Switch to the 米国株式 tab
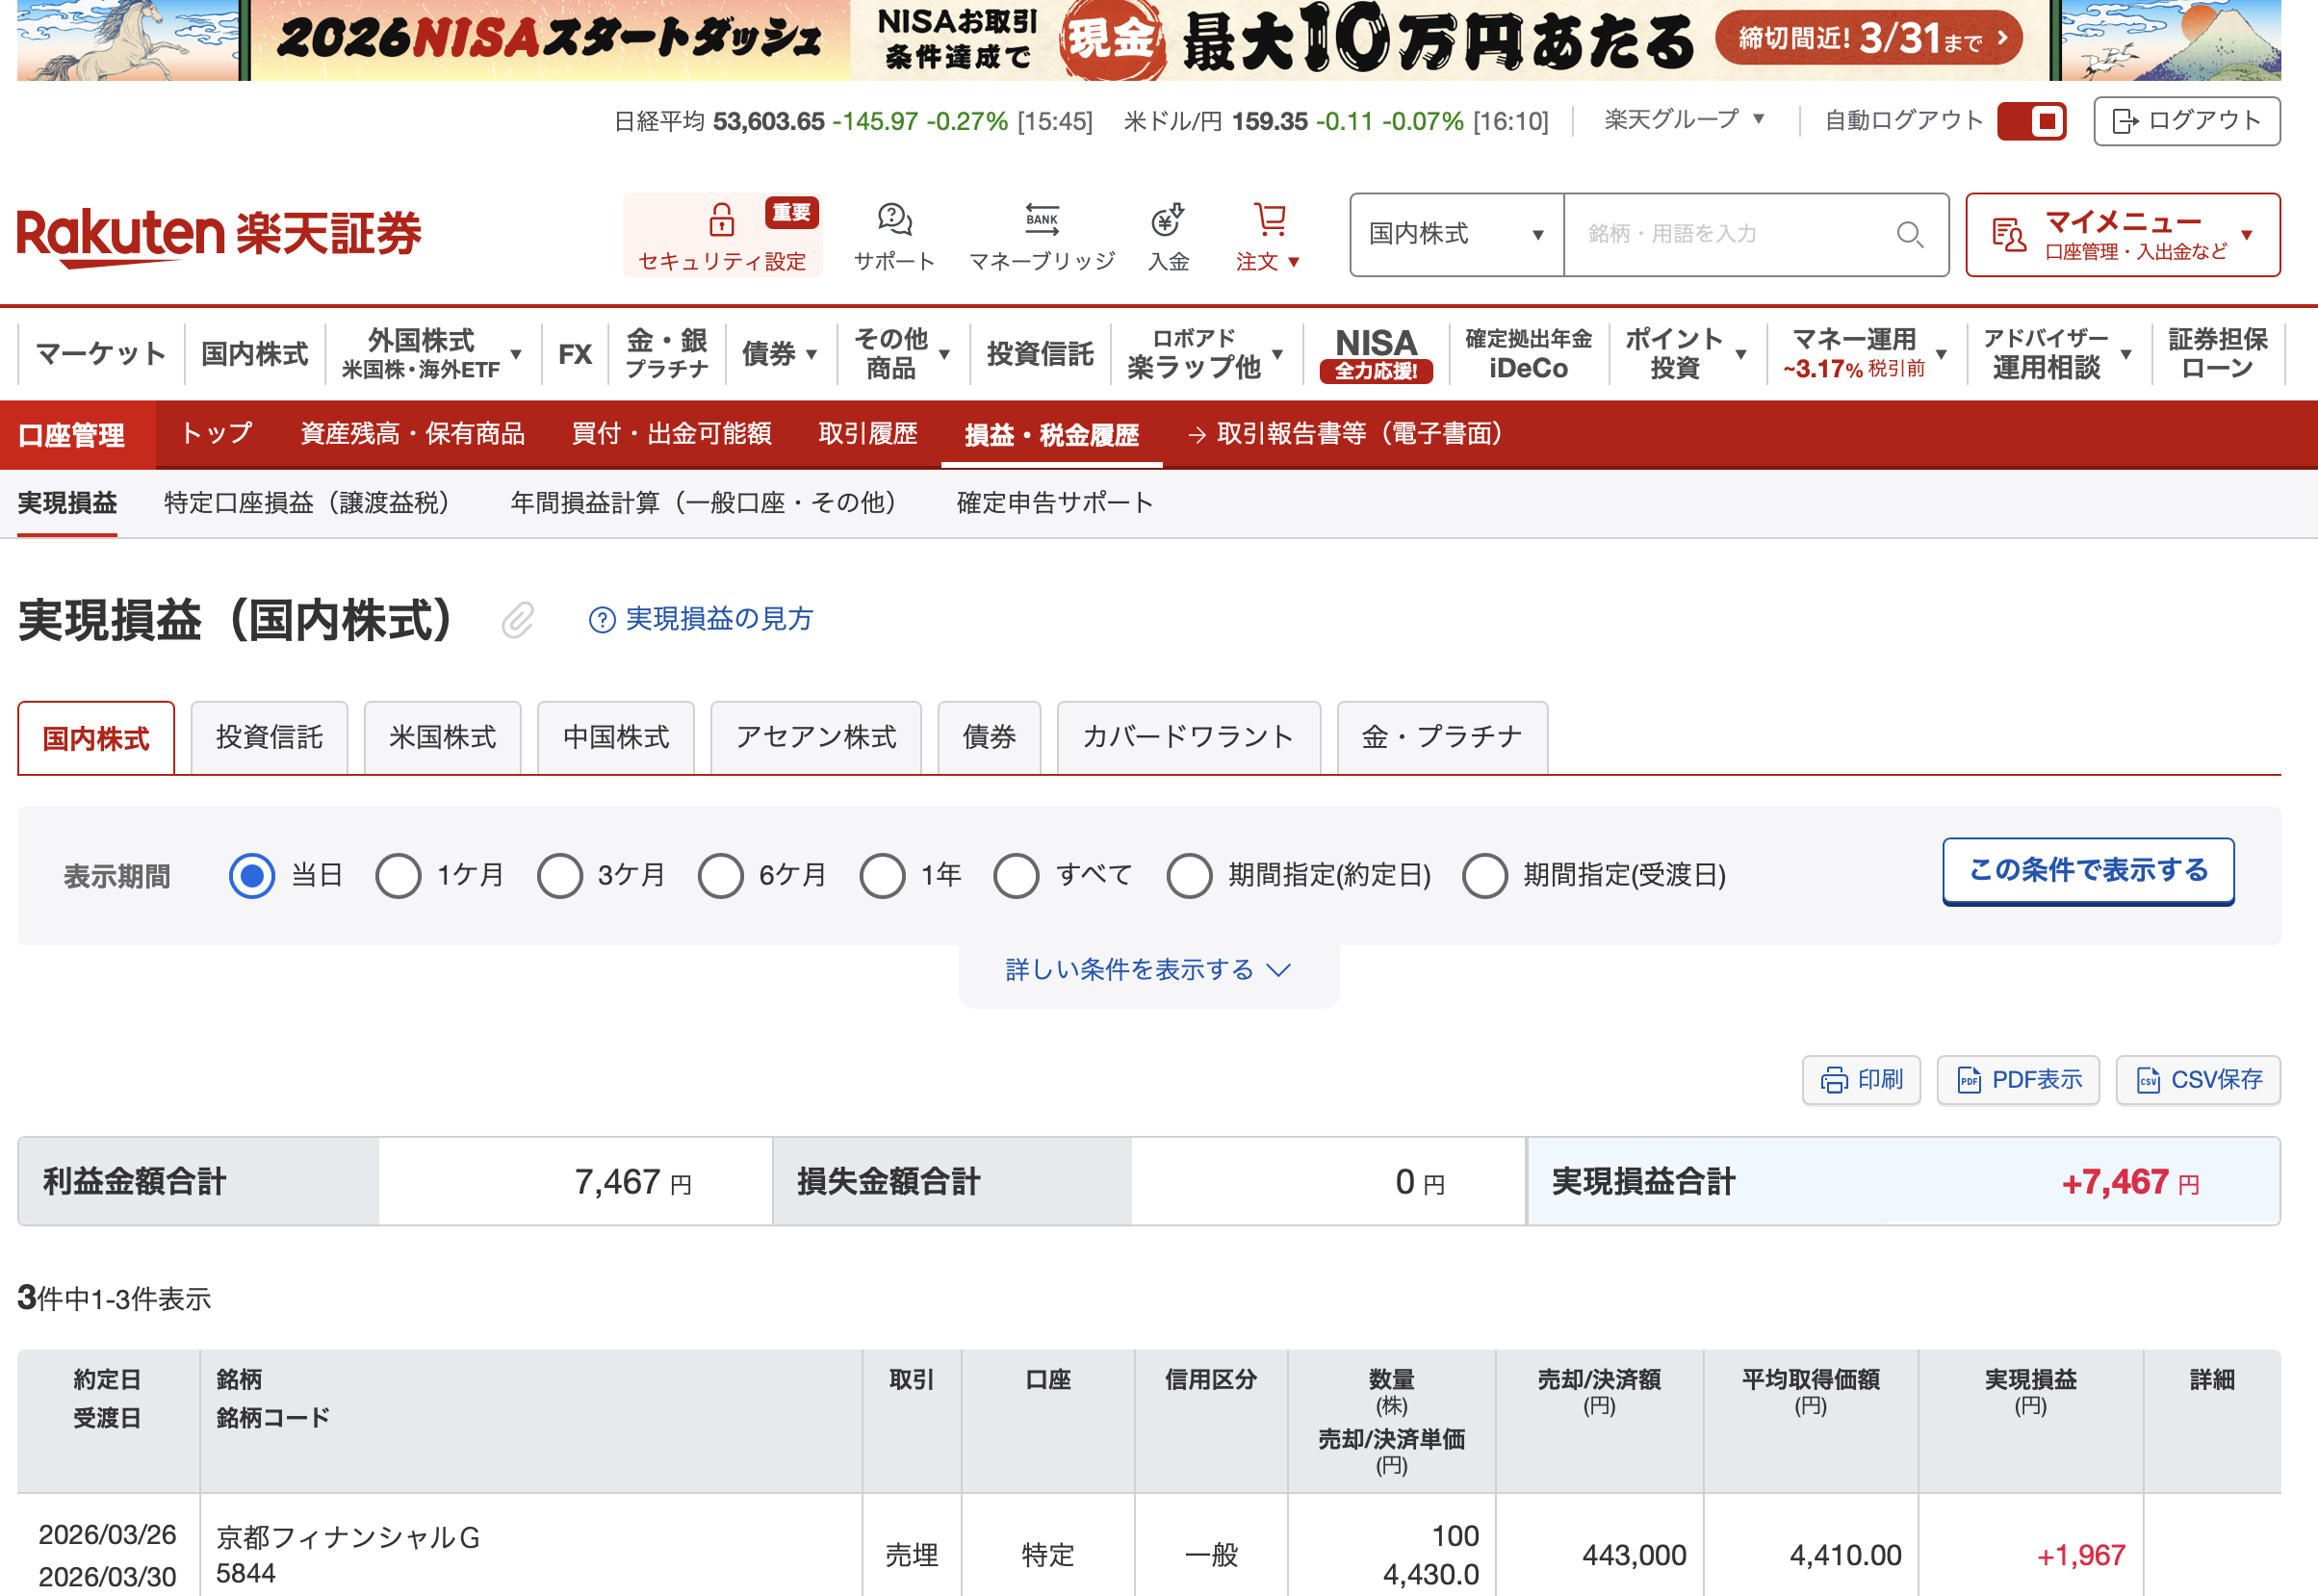Screen dimensions: 2318x1596 coord(442,738)
